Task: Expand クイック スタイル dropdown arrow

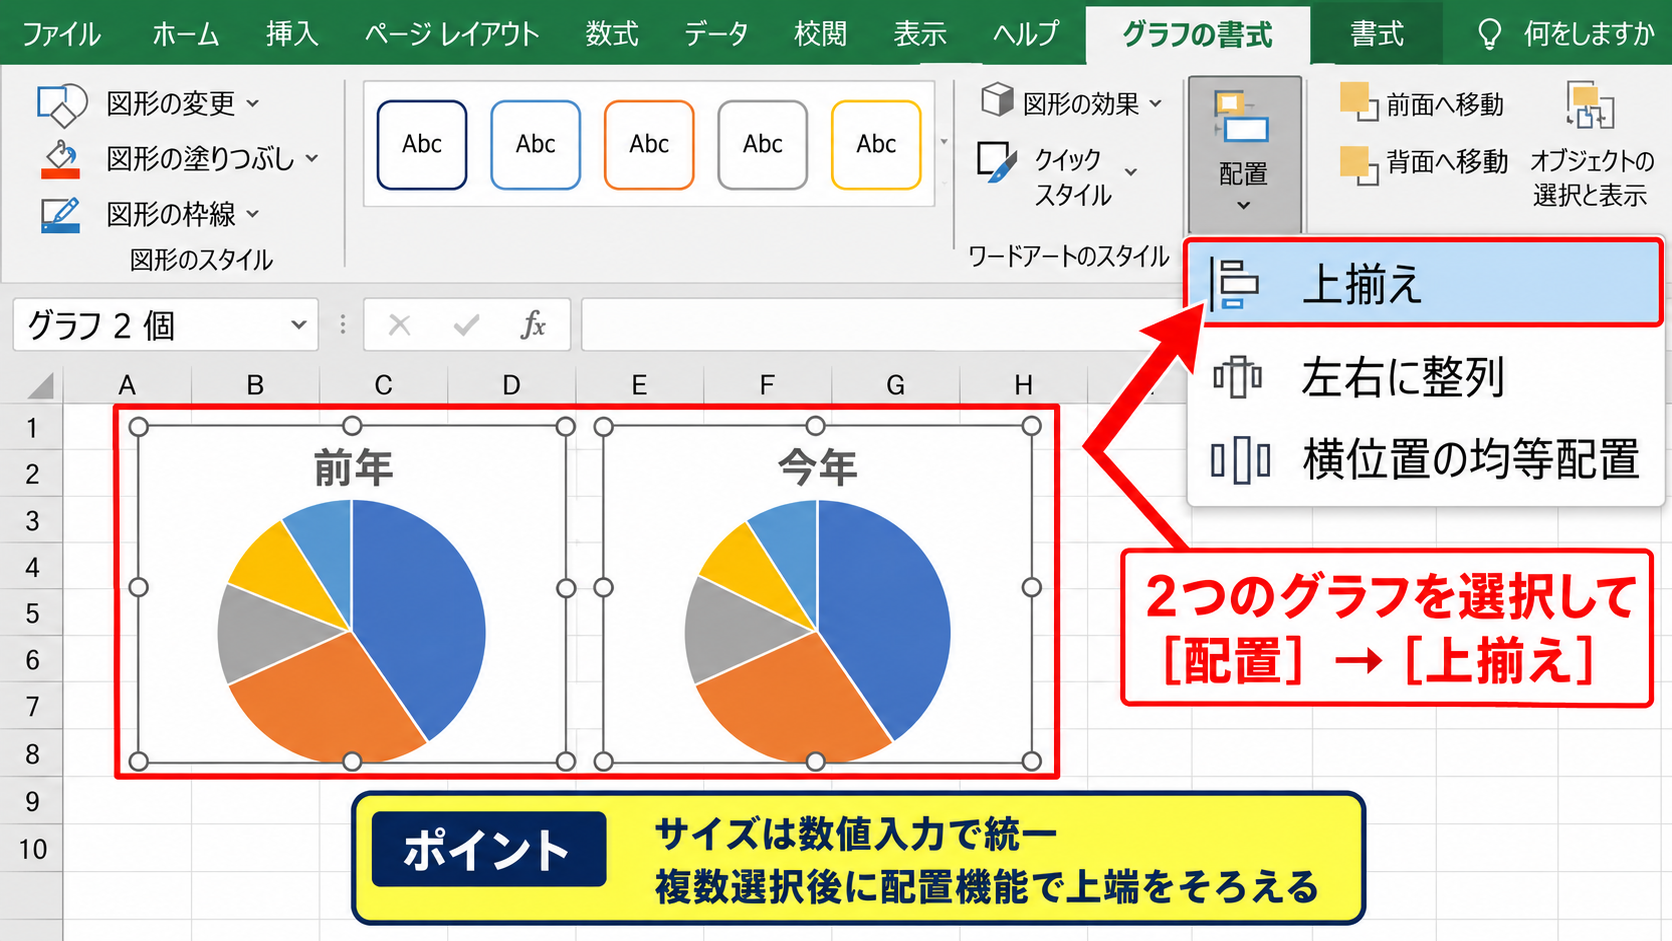Action: point(1131,173)
